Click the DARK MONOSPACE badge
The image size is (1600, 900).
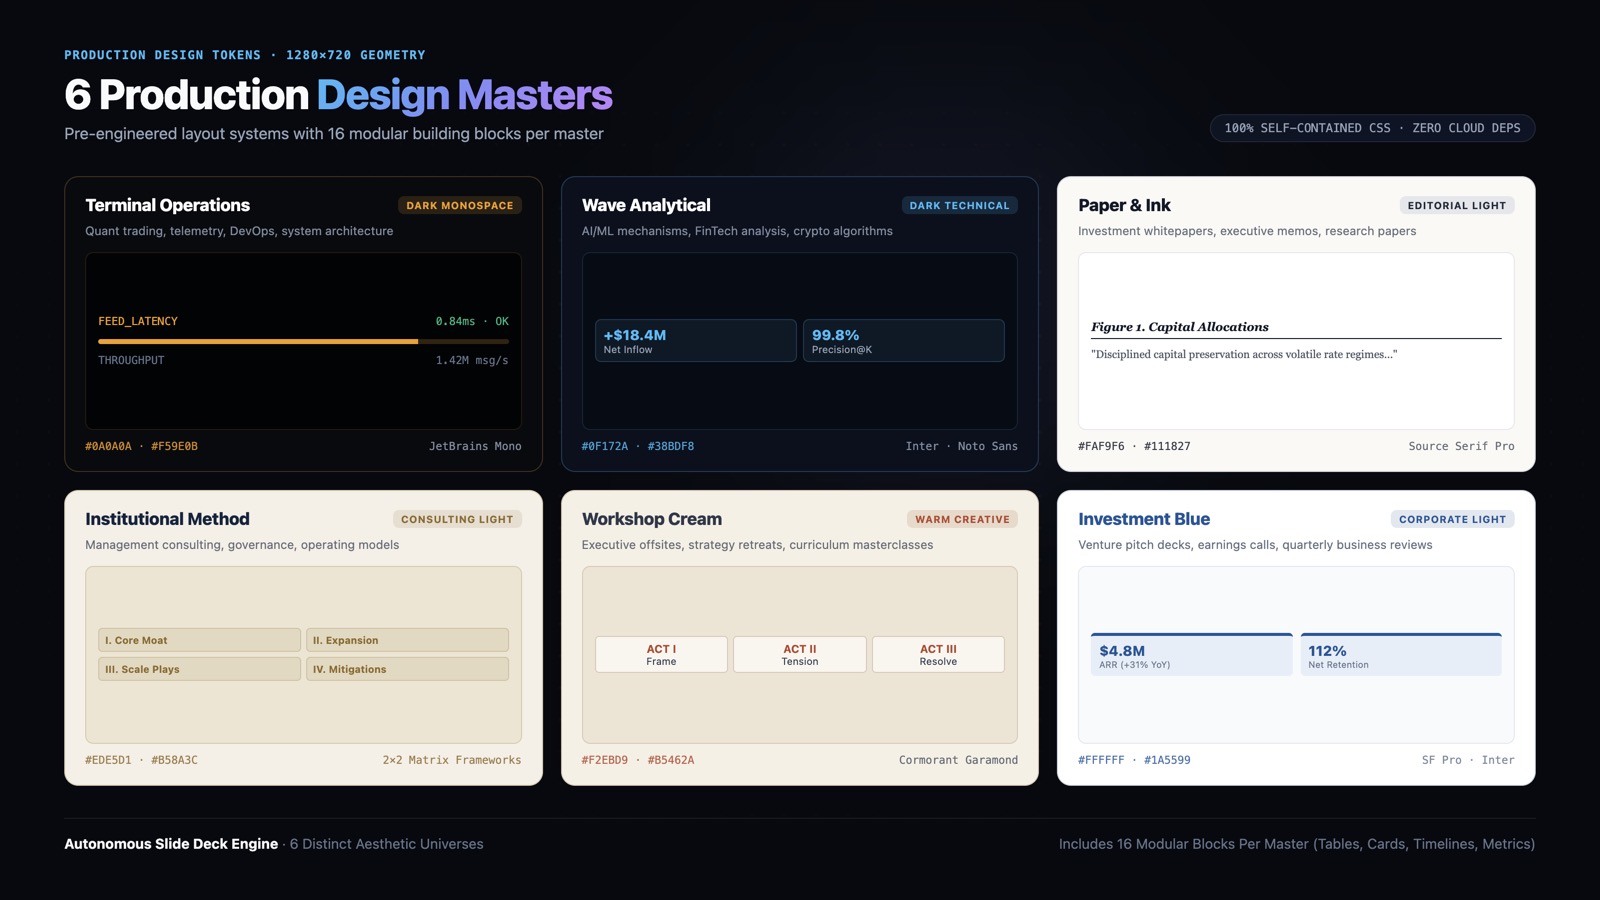click(460, 205)
